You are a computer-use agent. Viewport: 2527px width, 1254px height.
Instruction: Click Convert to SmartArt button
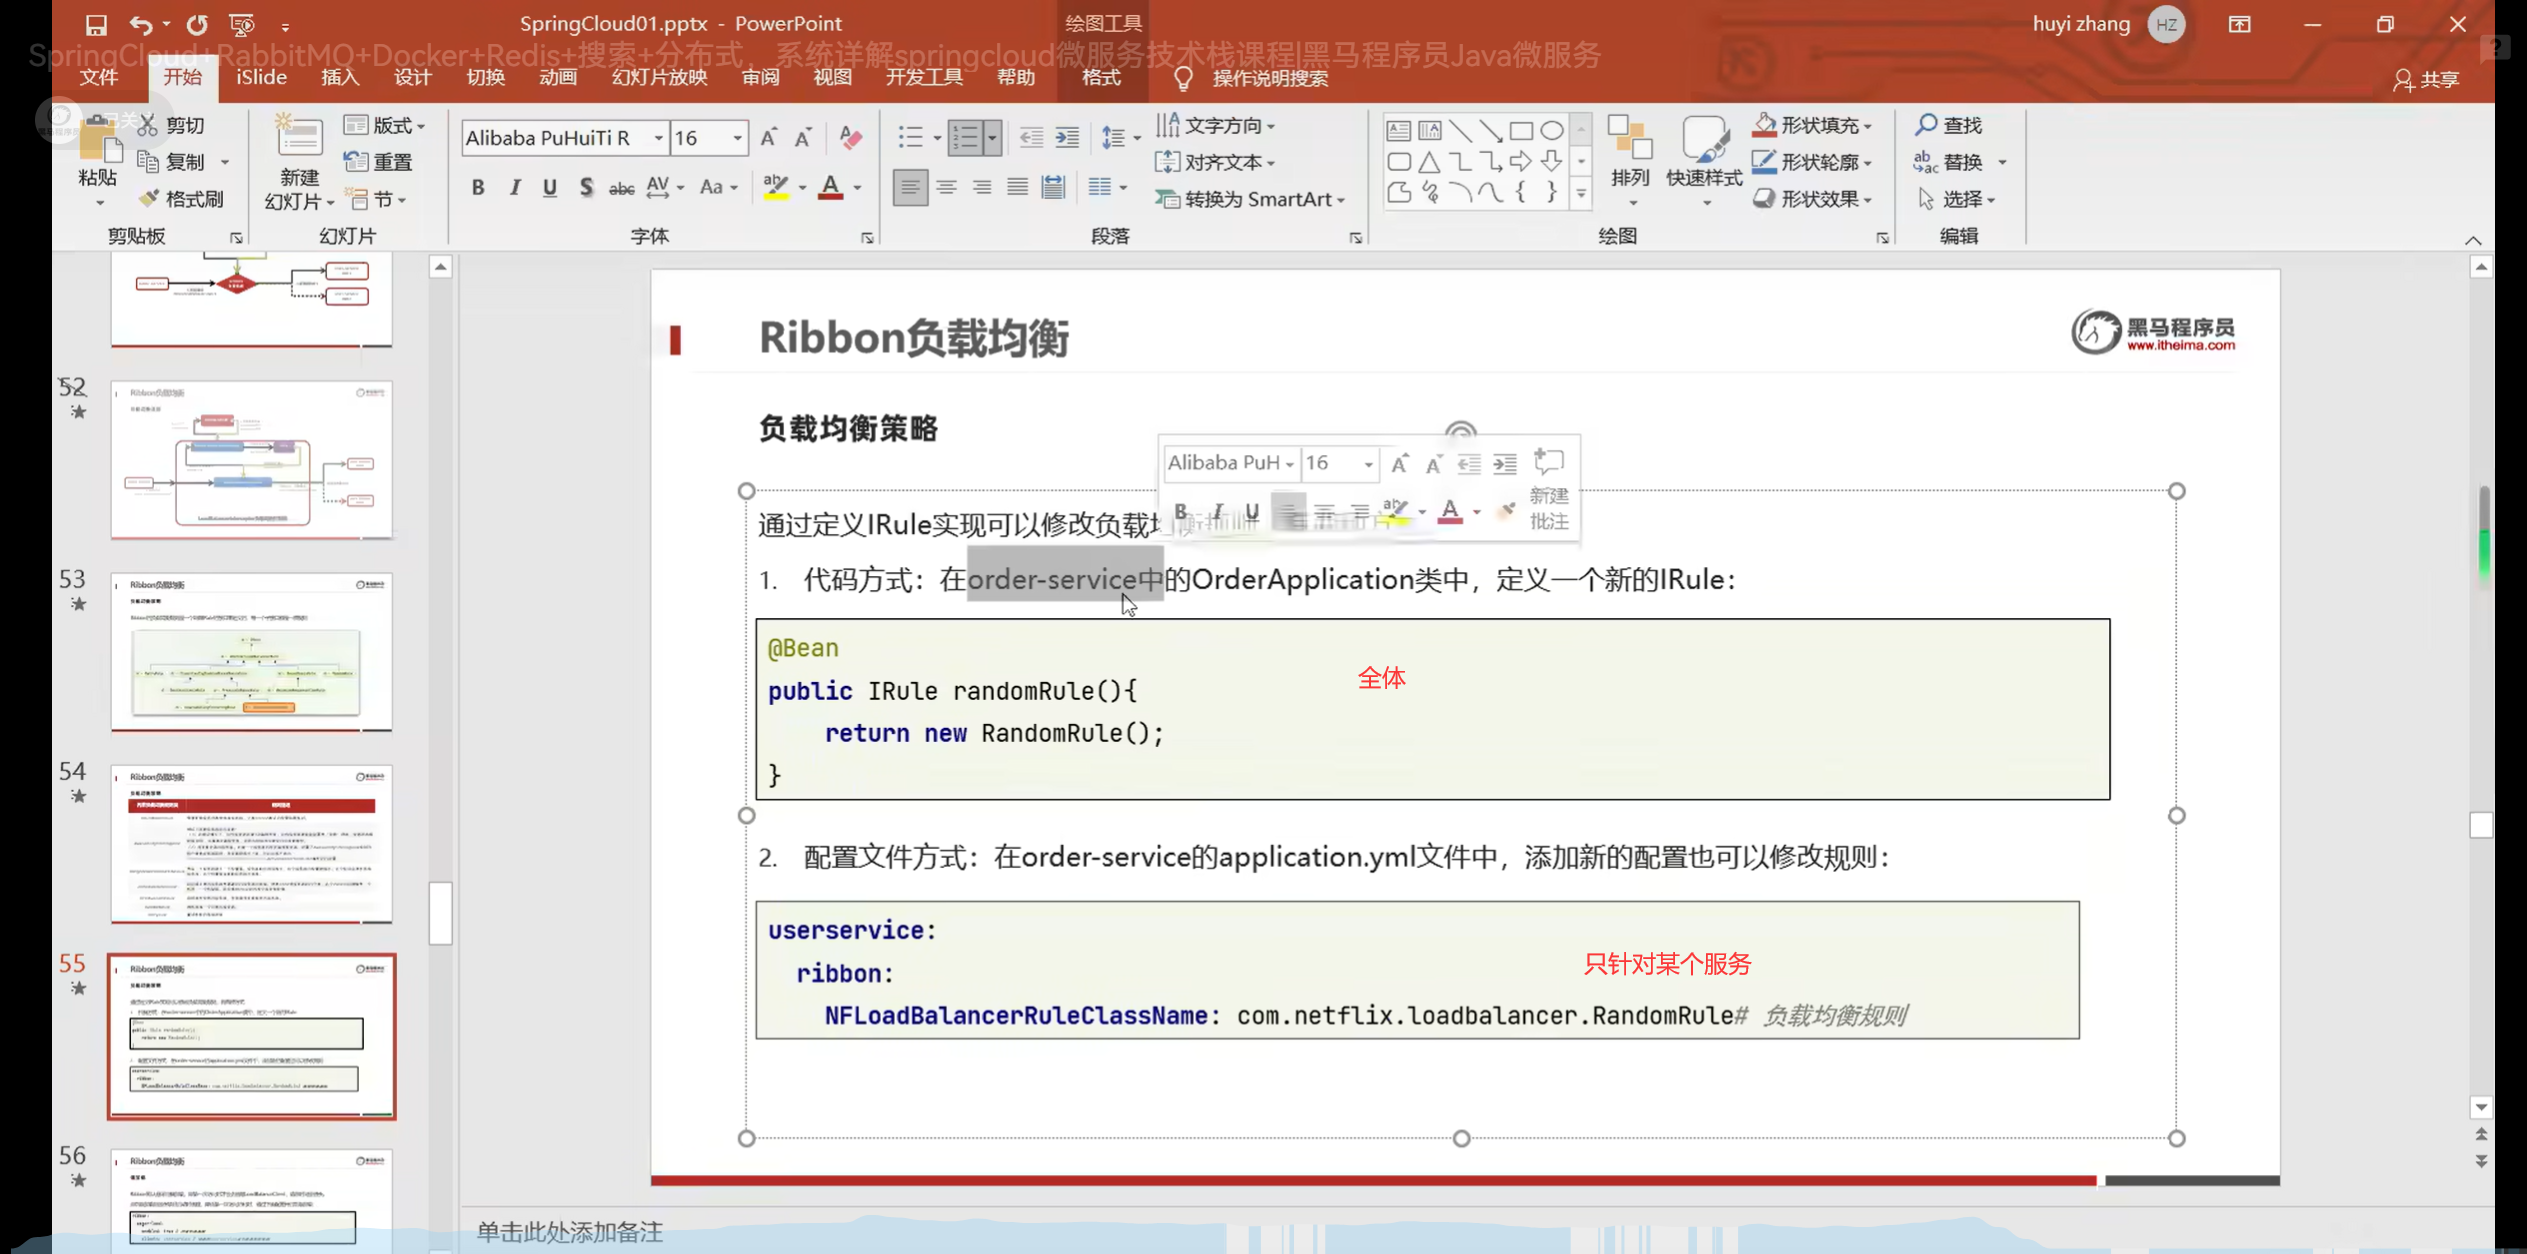tap(1249, 199)
